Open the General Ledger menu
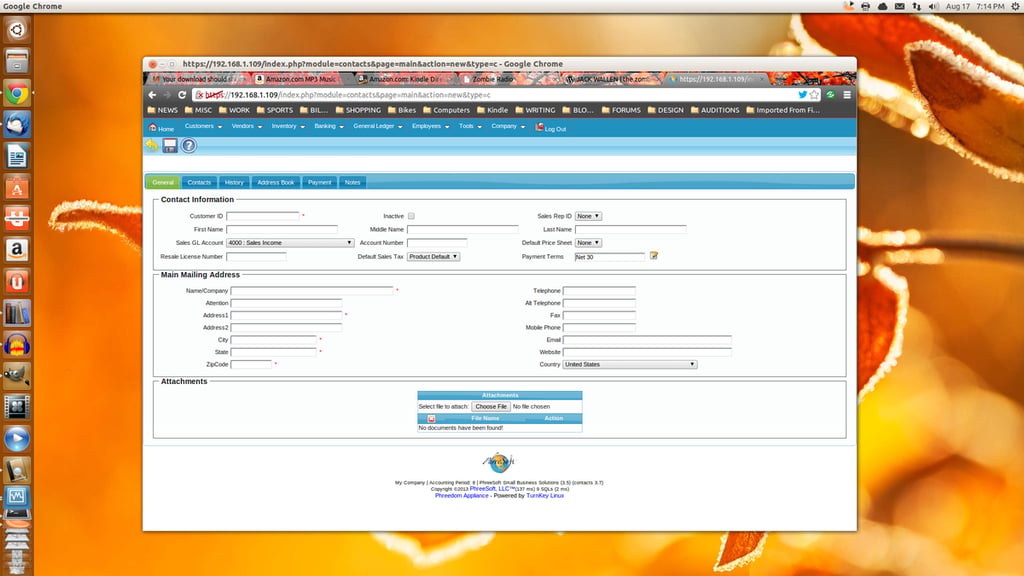1024x576 pixels. (x=377, y=126)
